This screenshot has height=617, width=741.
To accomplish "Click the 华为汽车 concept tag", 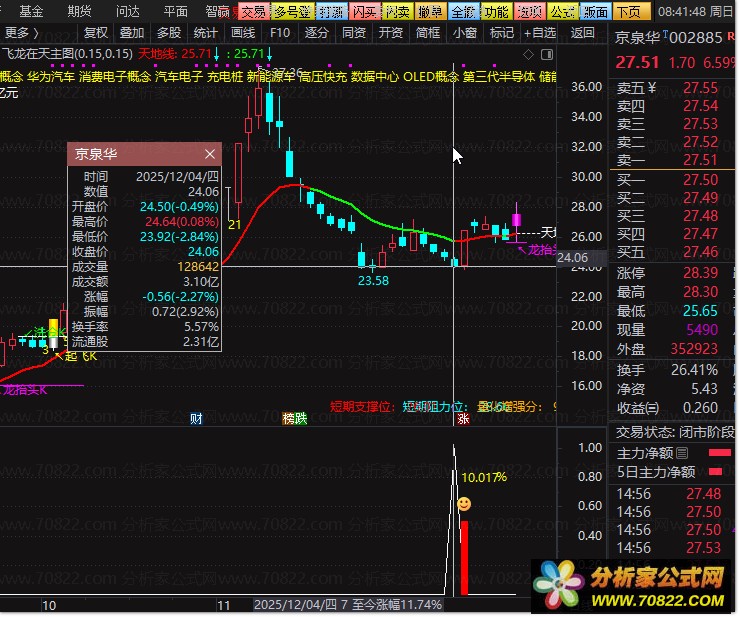I will (x=51, y=77).
